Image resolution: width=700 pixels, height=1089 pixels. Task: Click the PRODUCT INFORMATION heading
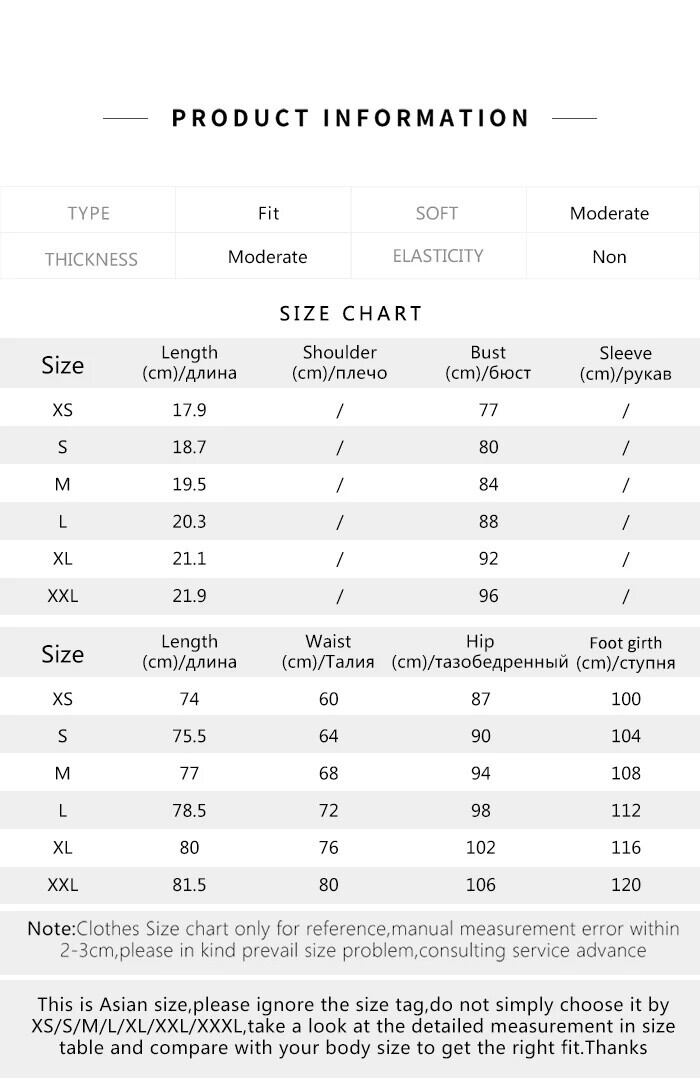(x=350, y=118)
